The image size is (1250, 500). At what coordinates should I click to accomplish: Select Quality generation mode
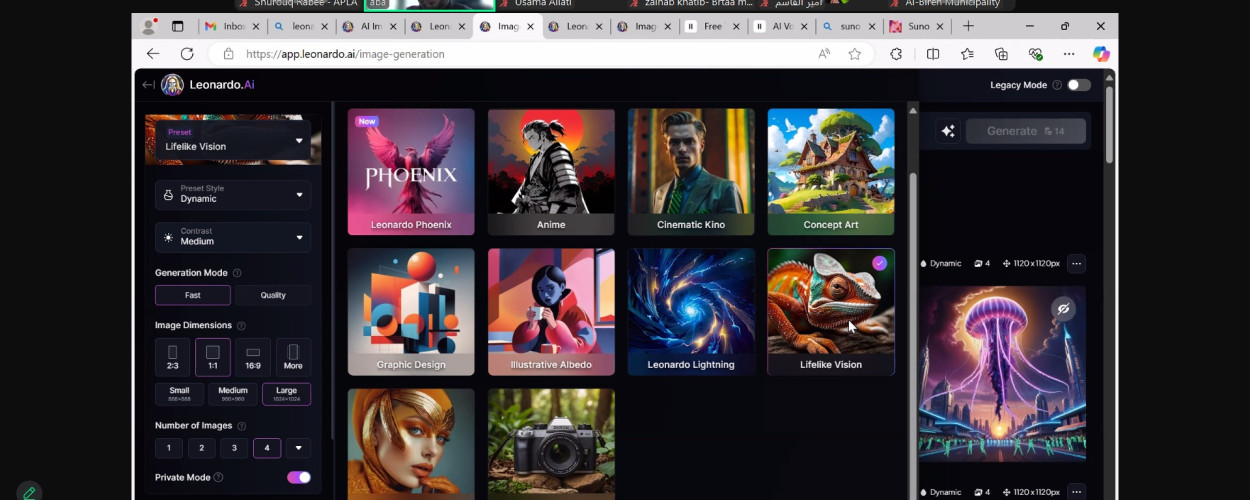[273, 295]
